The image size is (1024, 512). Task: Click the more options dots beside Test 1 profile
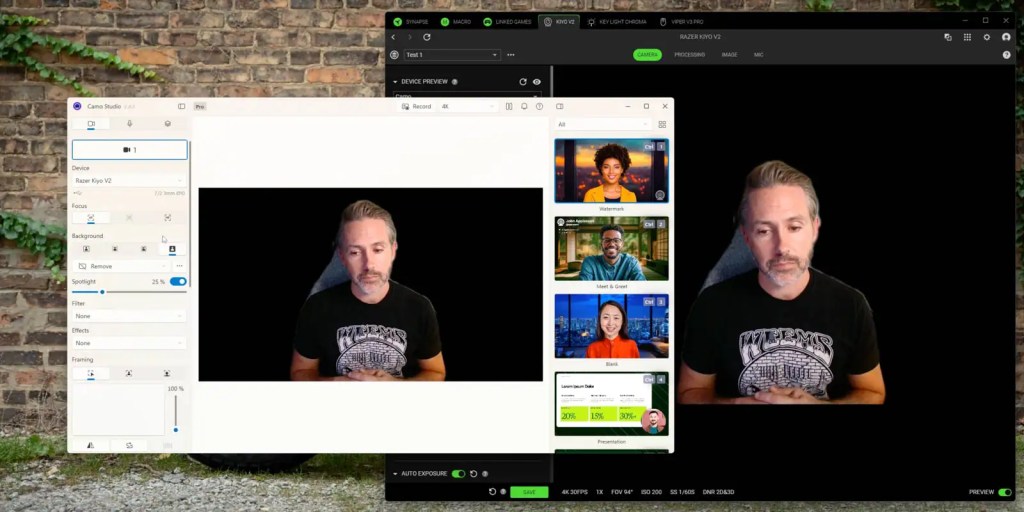tap(511, 55)
